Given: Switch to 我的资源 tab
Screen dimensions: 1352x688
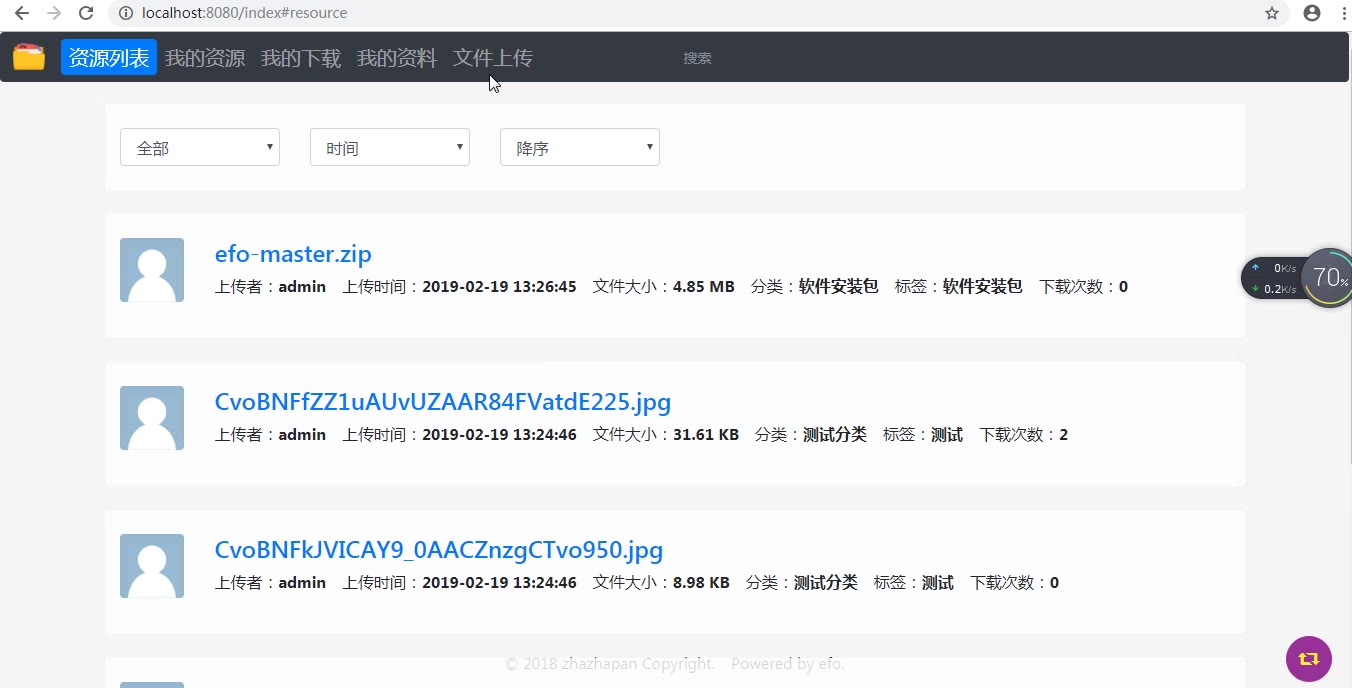Looking at the screenshot, I should (x=205, y=58).
